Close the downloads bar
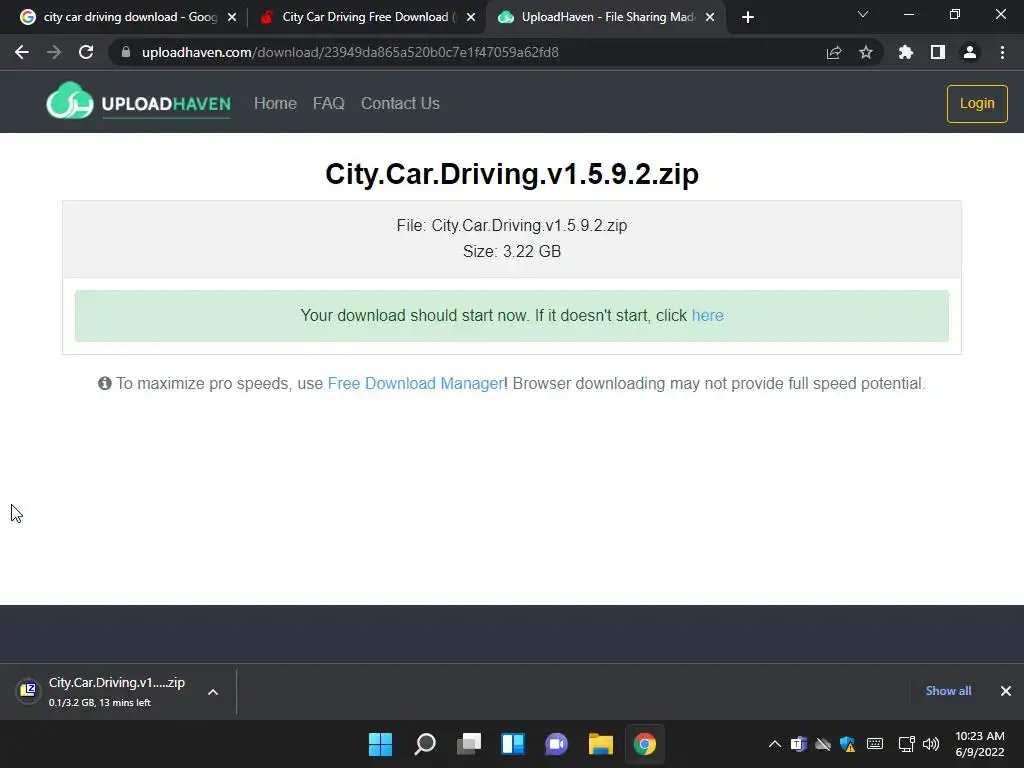1024x768 pixels. (x=1006, y=691)
